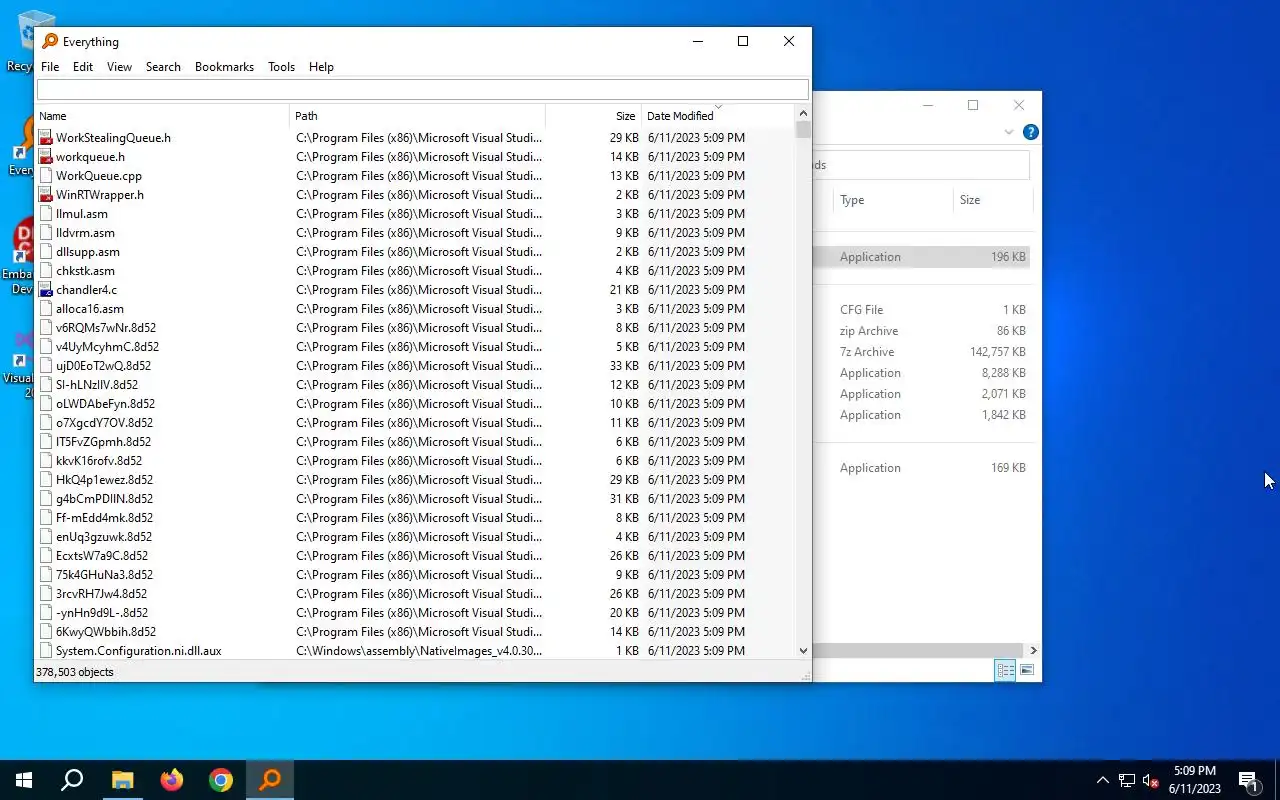
Task: Sort by Size column header in Everything
Action: click(593, 116)
